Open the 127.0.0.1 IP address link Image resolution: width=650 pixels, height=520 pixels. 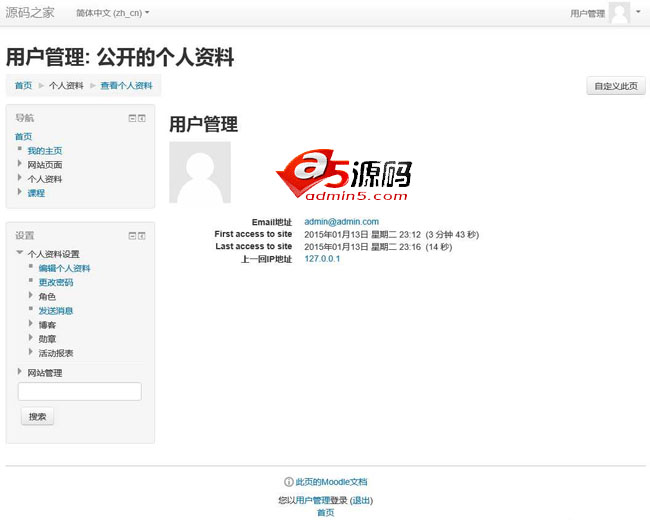click(x=322, y=259)
